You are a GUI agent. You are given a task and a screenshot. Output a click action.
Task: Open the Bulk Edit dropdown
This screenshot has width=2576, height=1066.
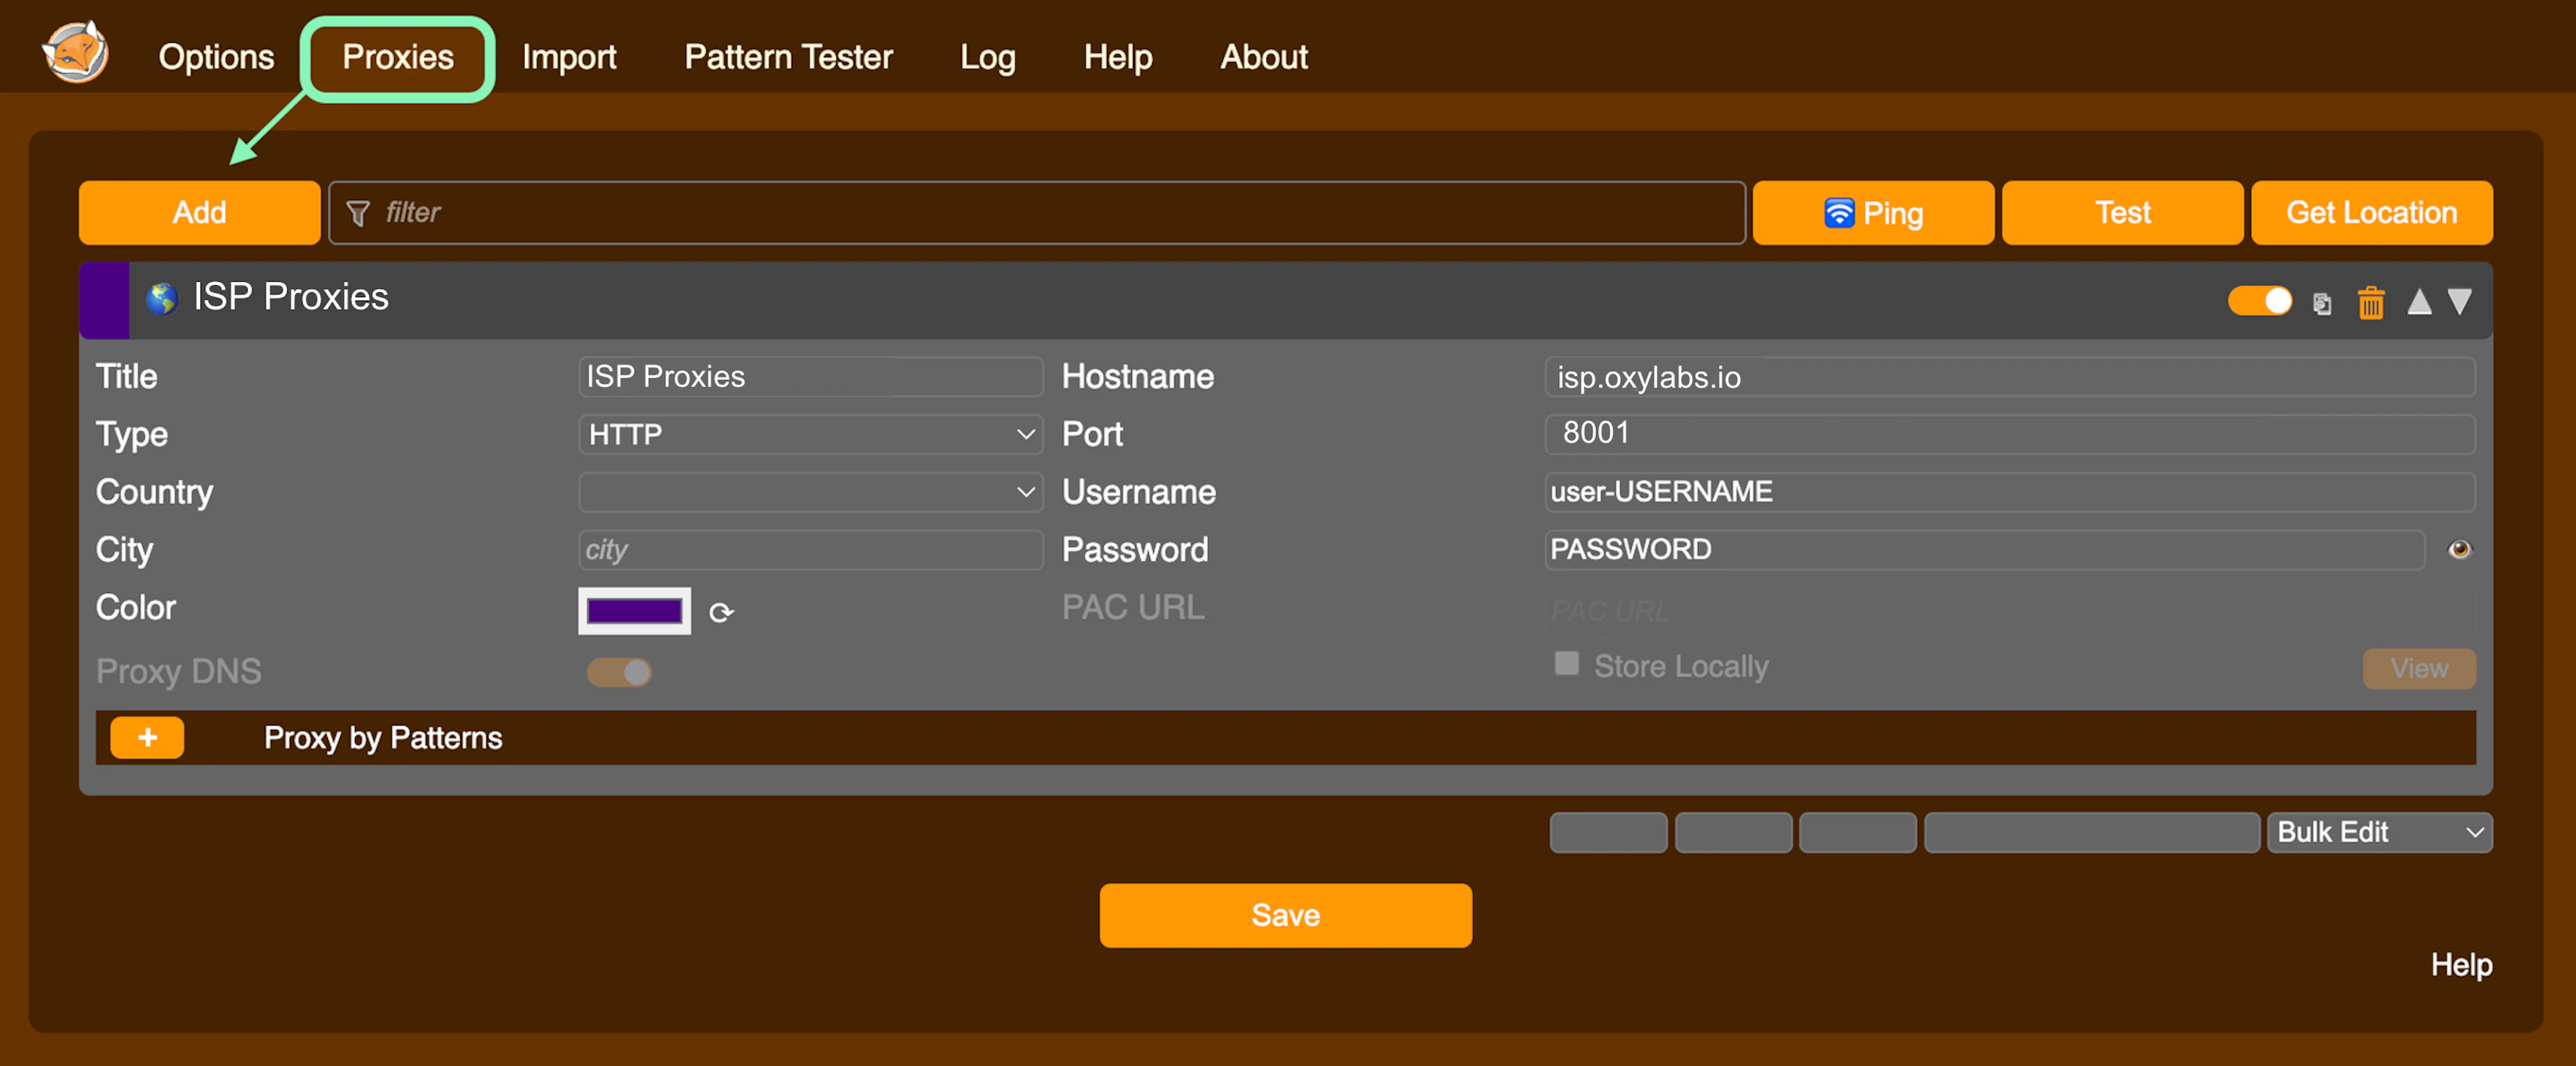2379,832
